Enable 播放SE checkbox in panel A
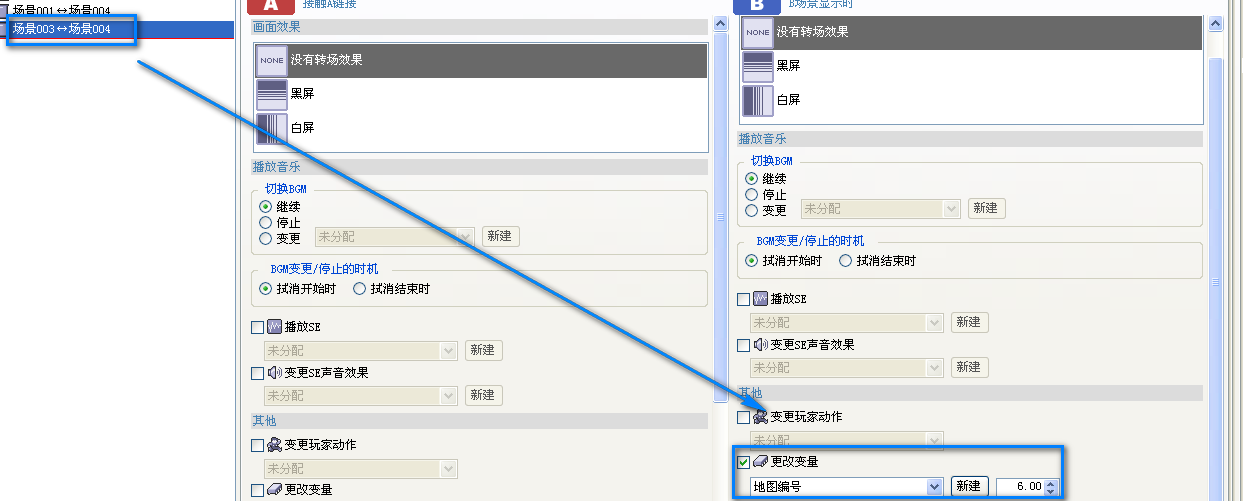1243x501 pixels. [258, 327]
